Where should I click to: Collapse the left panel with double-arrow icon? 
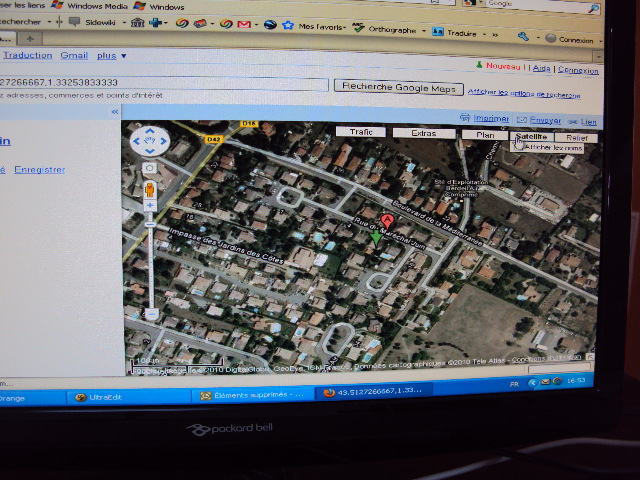[x=115, y=111]
